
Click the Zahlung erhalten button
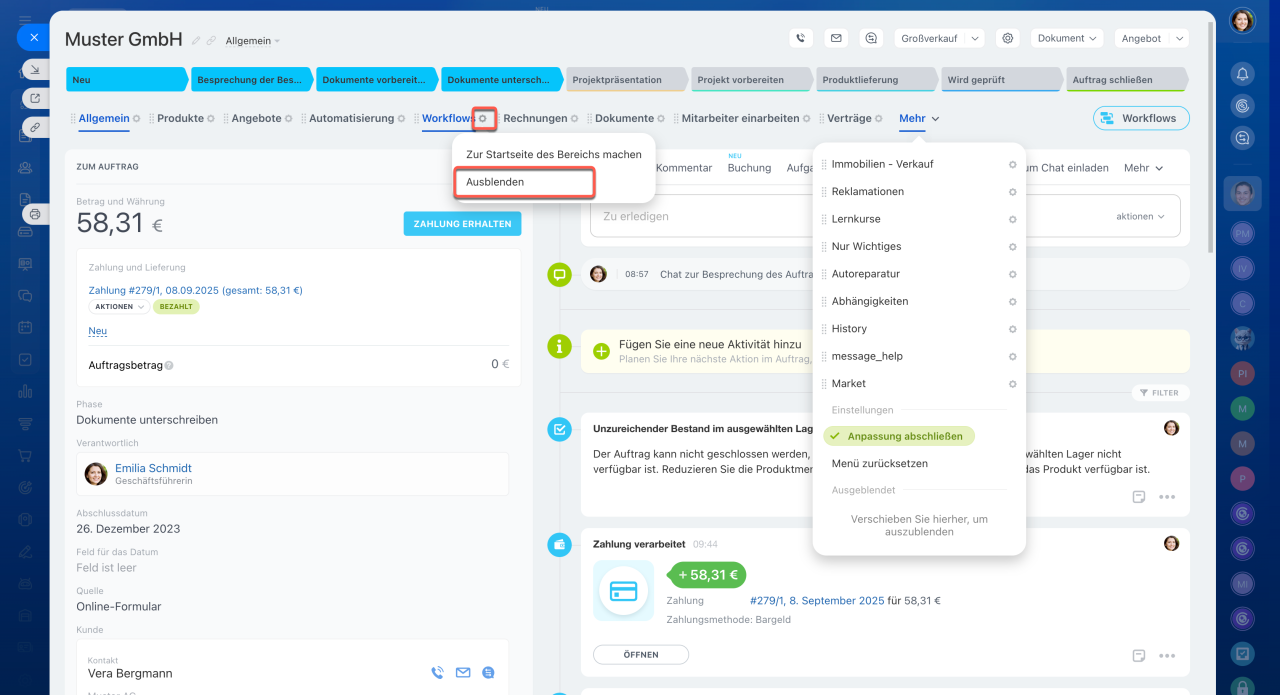tap(462, 224)
